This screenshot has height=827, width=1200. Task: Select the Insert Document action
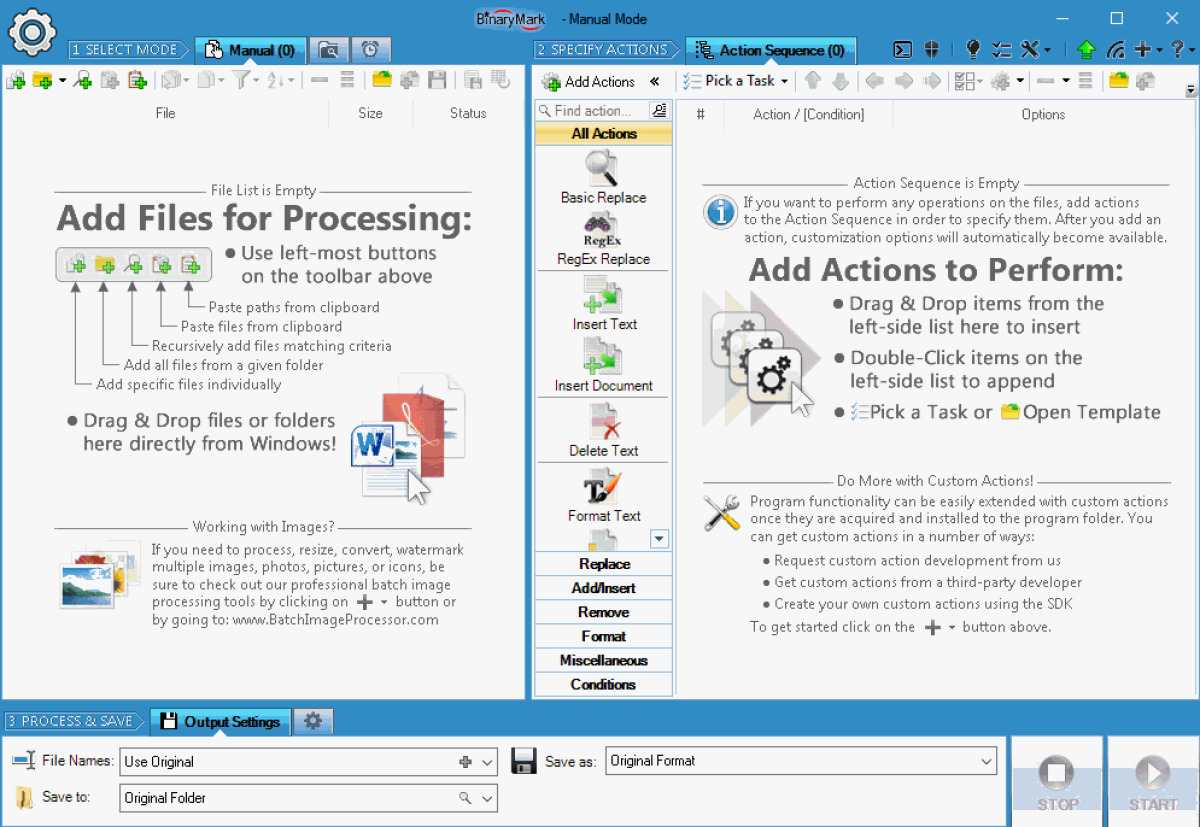pos(603,367)
